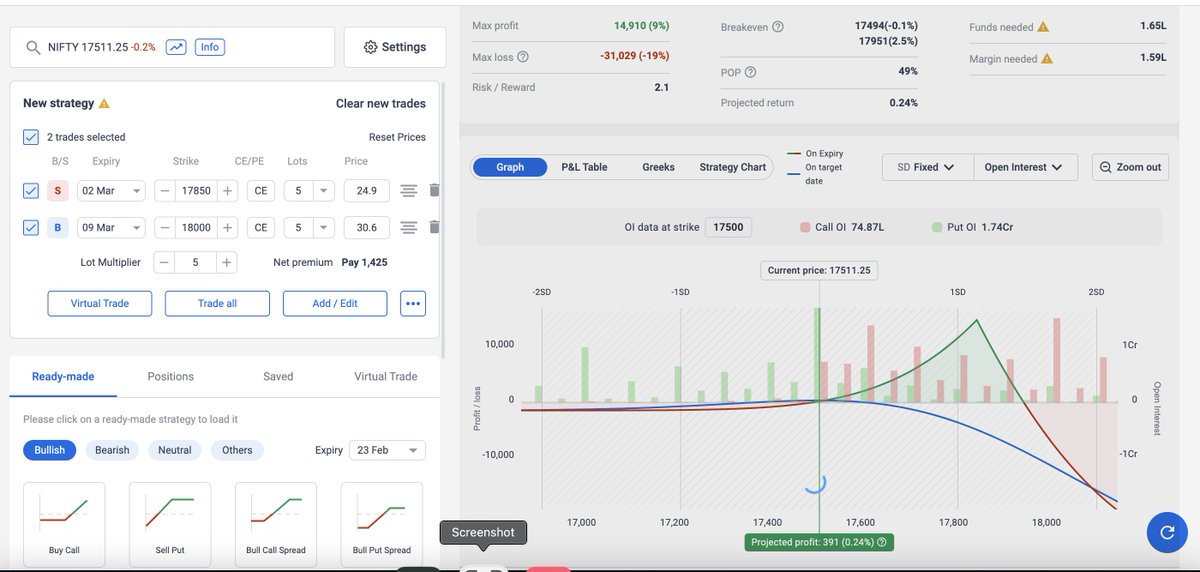Open the 02 Mar expiry dropdown
The height and width of the screenshot is (572, 1200).
111,190
